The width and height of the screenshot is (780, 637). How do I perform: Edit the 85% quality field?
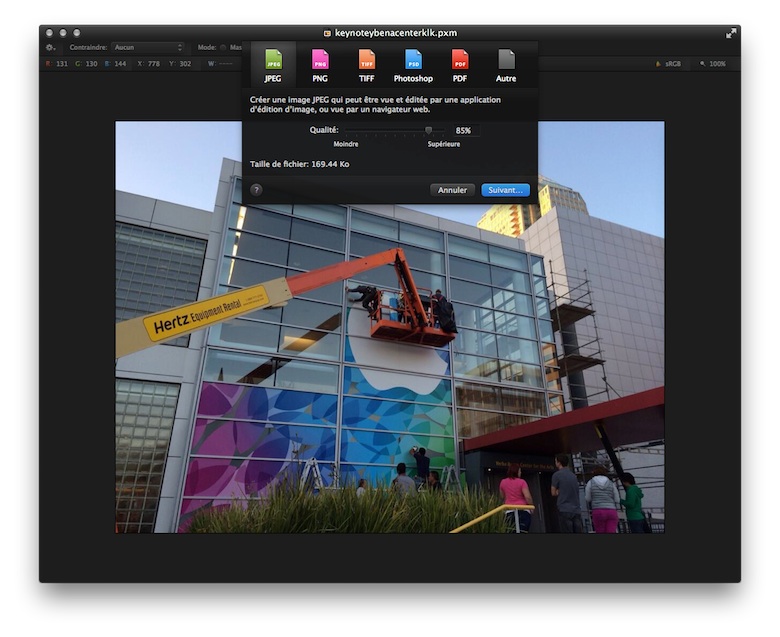pos(466,130)
